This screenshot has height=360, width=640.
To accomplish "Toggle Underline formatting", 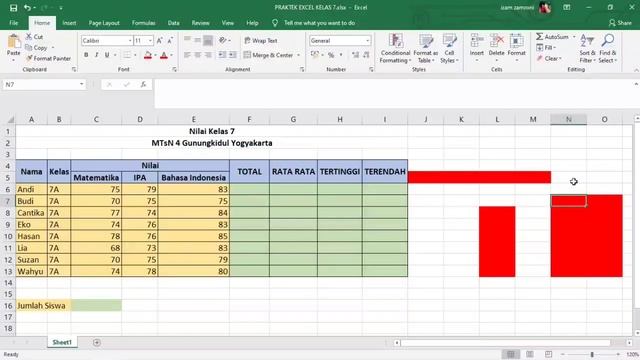I will [107, 55].
